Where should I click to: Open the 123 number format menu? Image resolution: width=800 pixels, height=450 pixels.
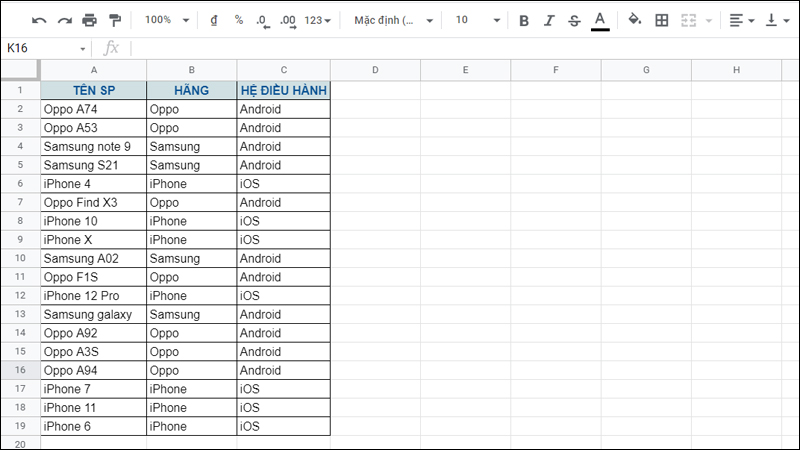click(318, 20)
